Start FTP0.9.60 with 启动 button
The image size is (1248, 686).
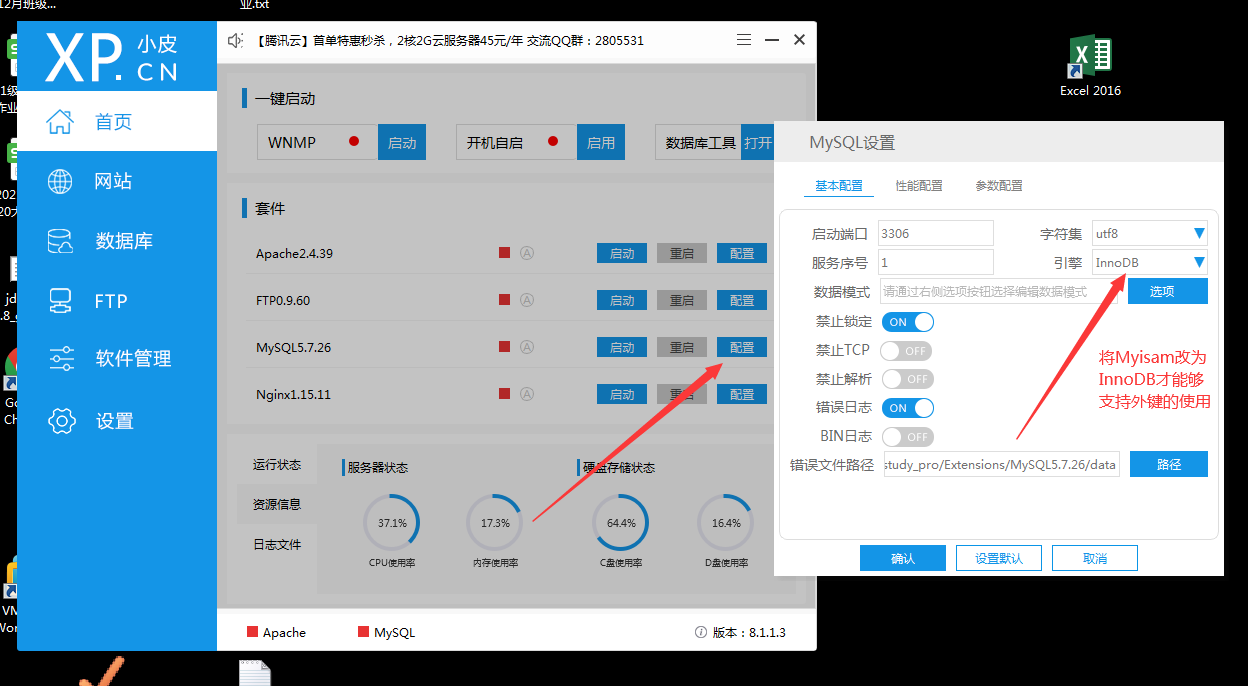point(622,300)
